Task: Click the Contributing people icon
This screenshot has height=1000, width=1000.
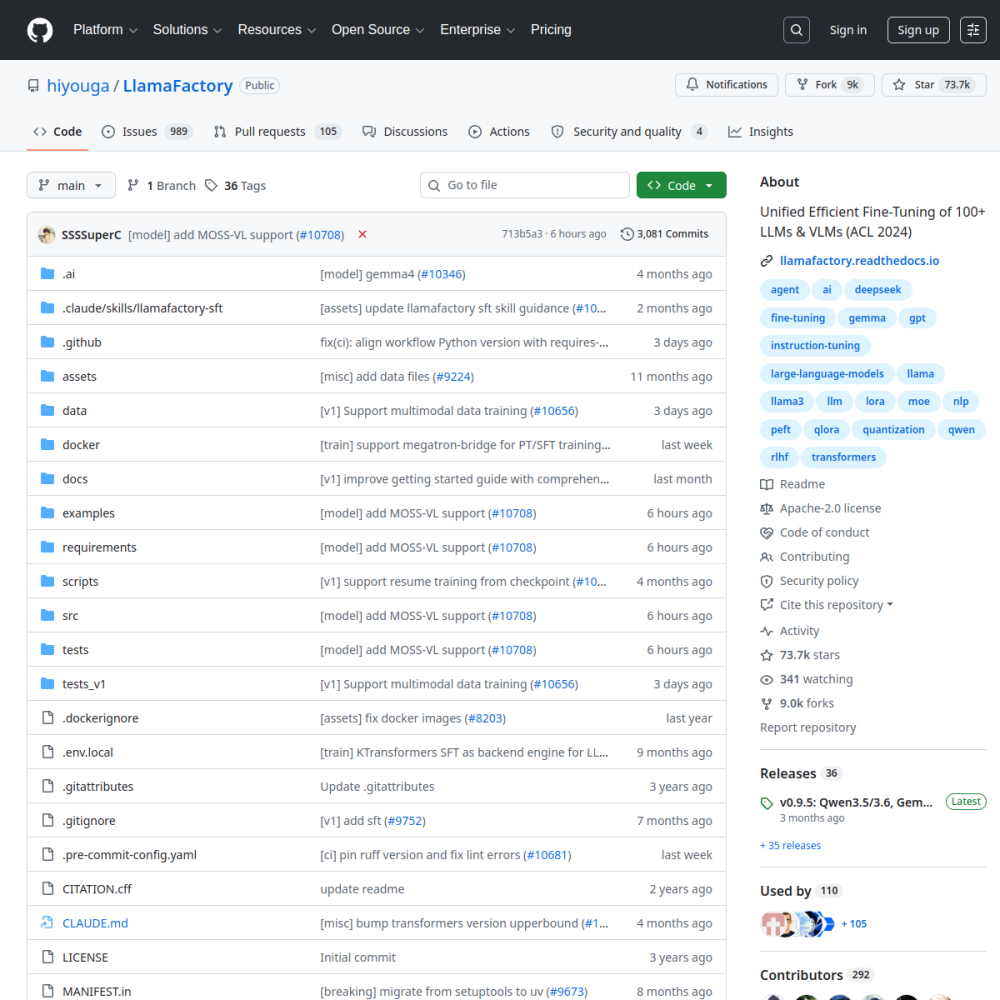Action: pos(767,557)
